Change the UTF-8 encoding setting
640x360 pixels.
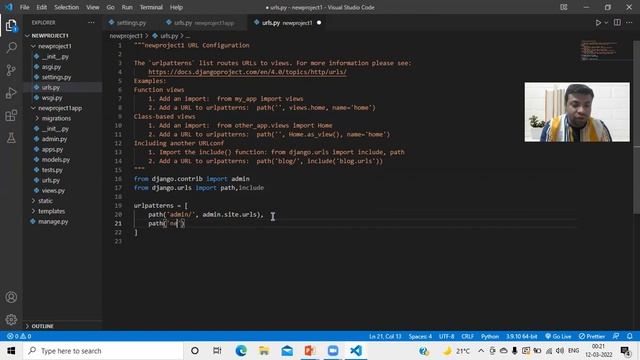pos(446,336)
